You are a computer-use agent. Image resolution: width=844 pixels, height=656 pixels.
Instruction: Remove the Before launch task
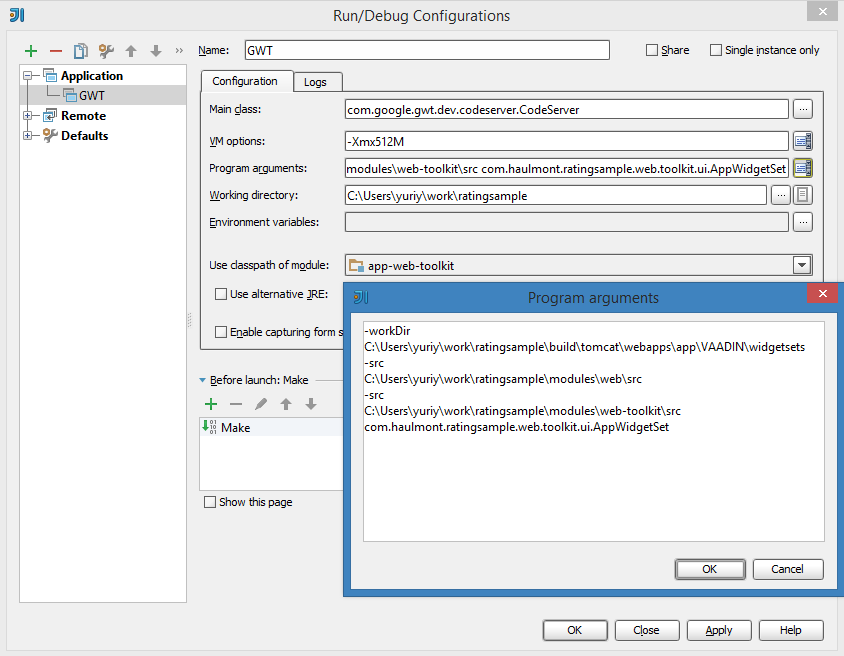point(236,404)
